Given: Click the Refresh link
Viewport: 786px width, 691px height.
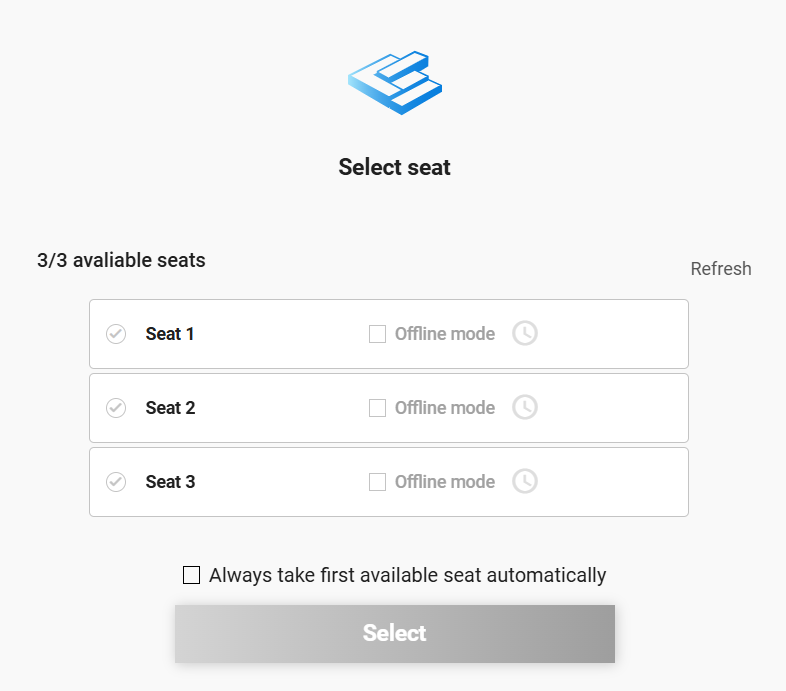Looking at the screenshot, I should pyautogui.click(x=721, y=269).
